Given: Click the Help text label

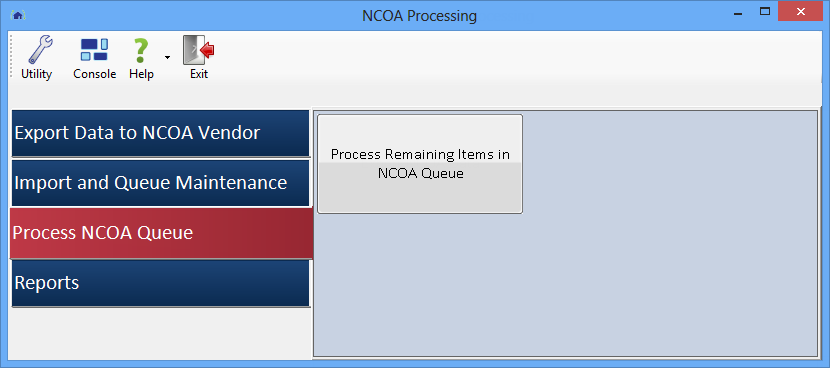Looking at the screenshot, I should (141, 74).
